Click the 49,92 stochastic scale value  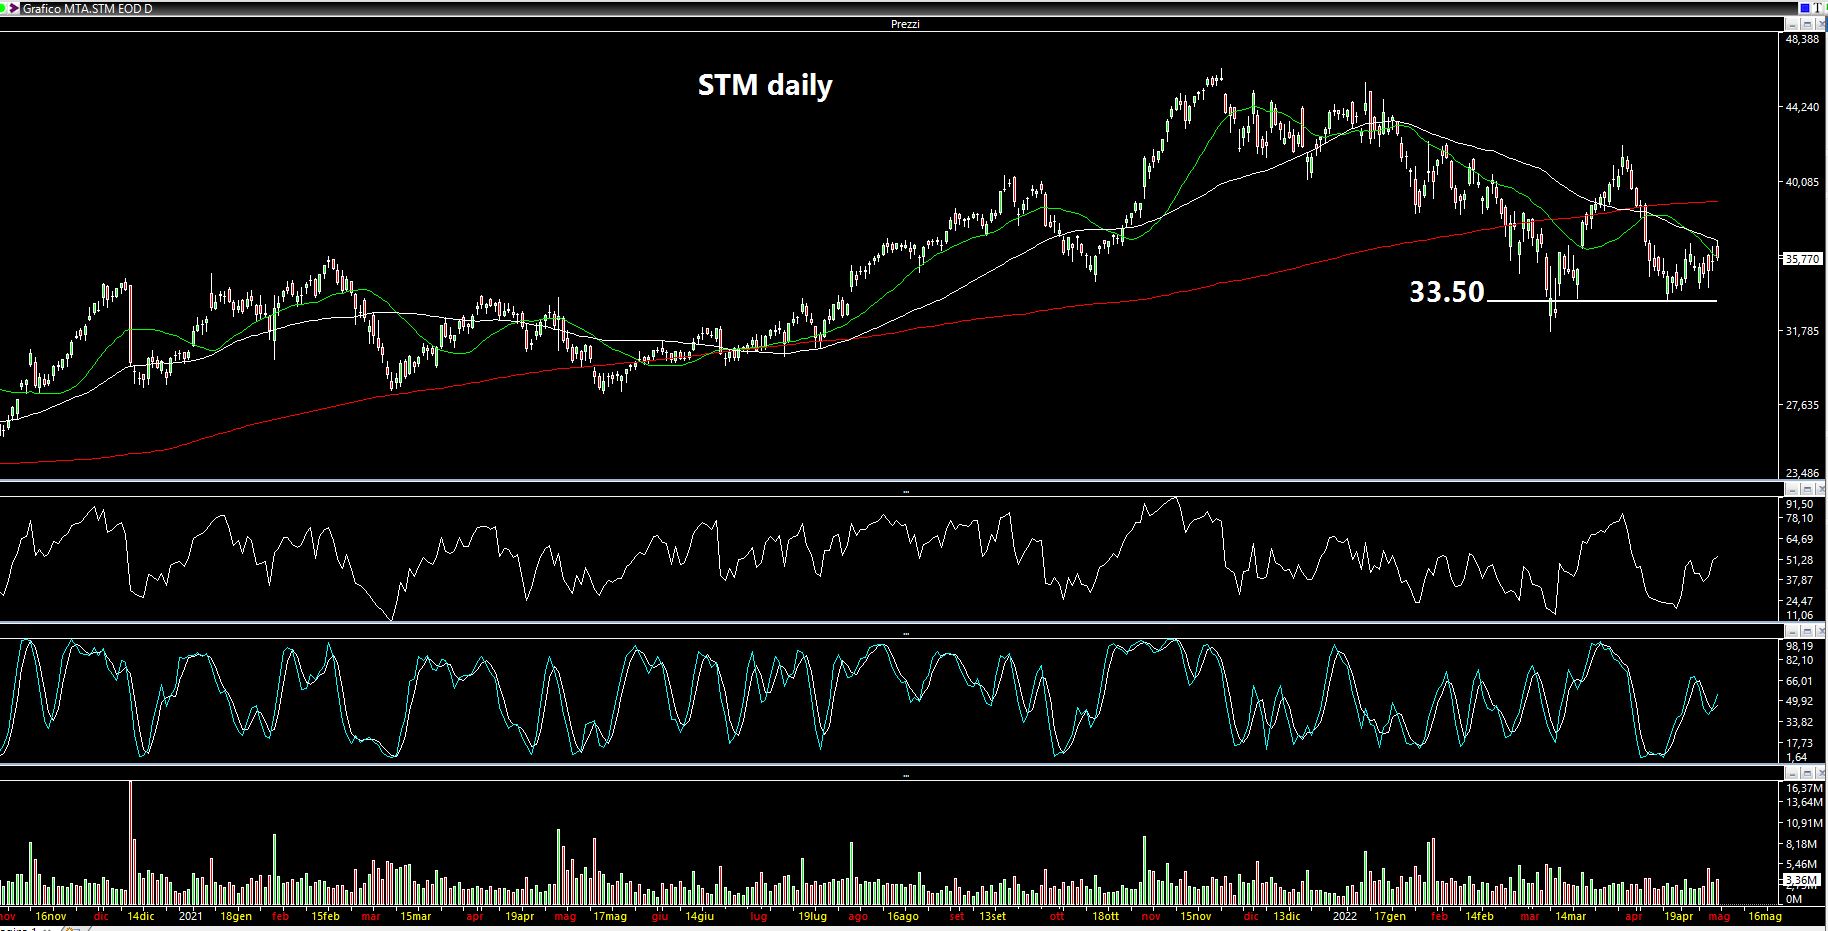point(1800,702)
